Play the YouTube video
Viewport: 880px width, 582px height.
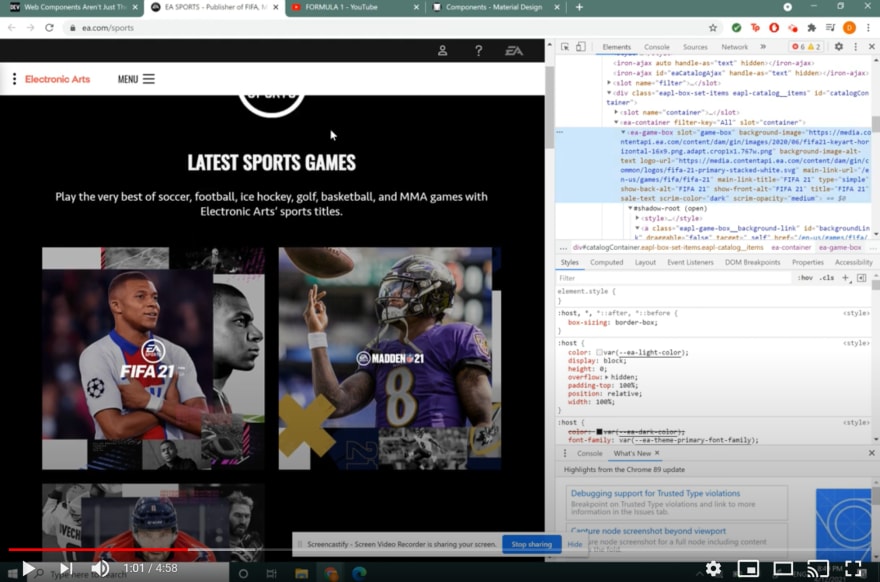click(x=28, y=569)
